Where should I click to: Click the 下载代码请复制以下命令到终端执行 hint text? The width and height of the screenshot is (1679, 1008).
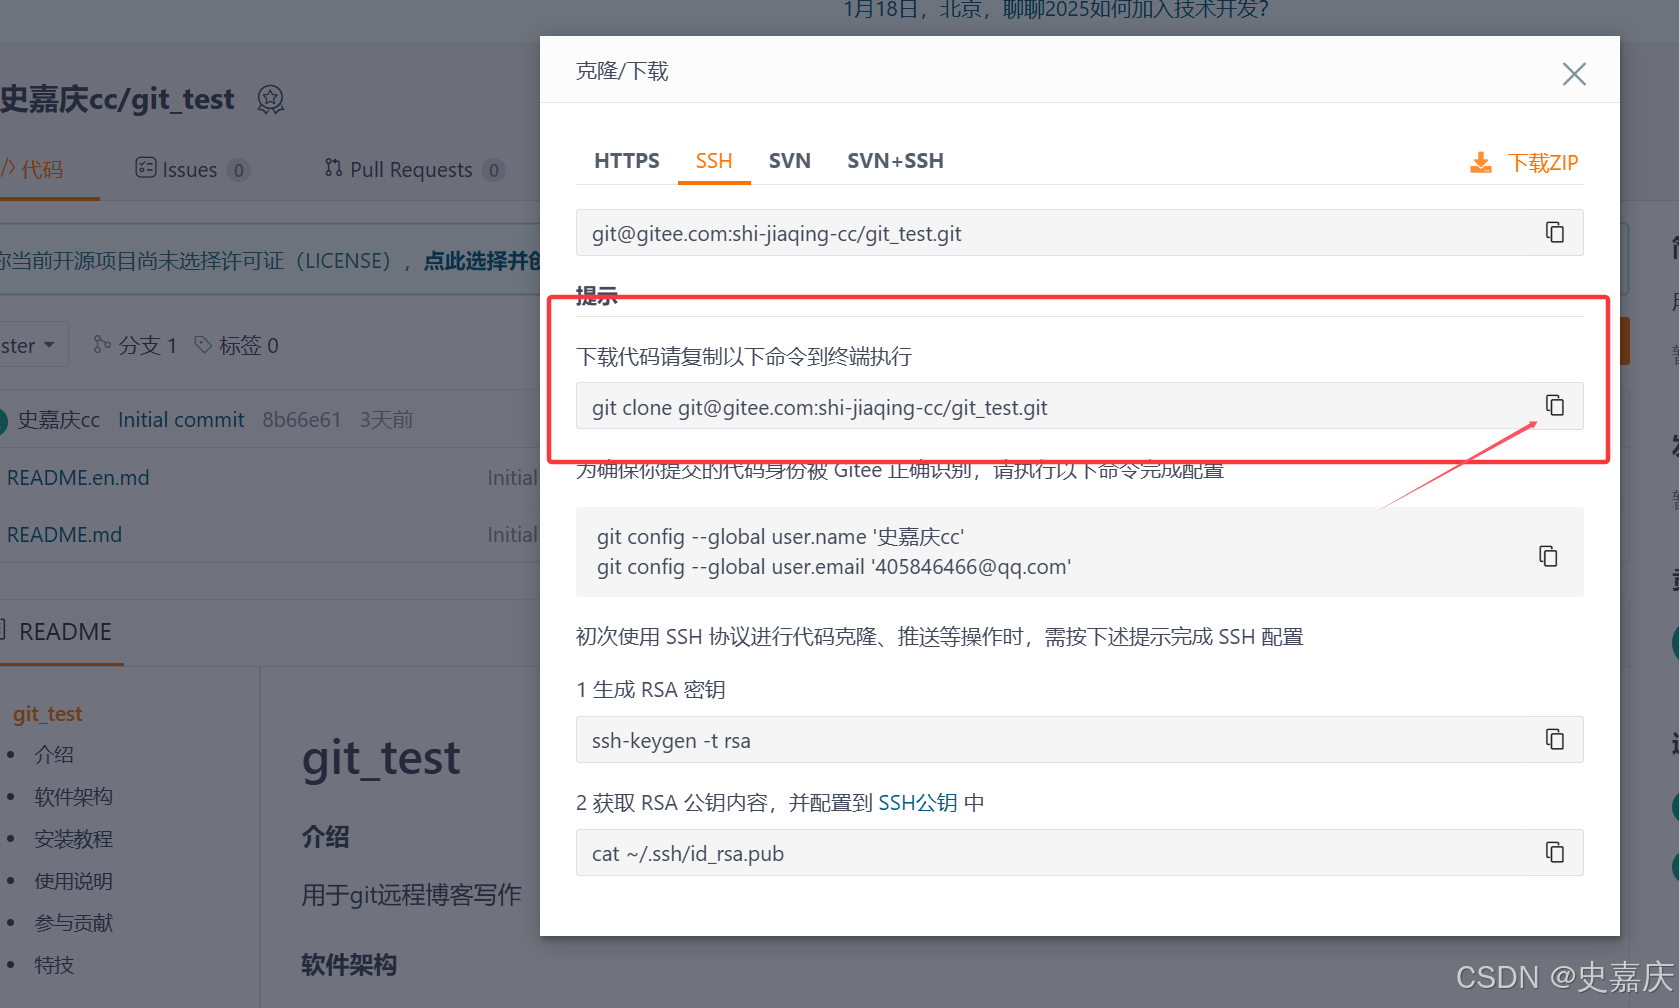(744, 356)
